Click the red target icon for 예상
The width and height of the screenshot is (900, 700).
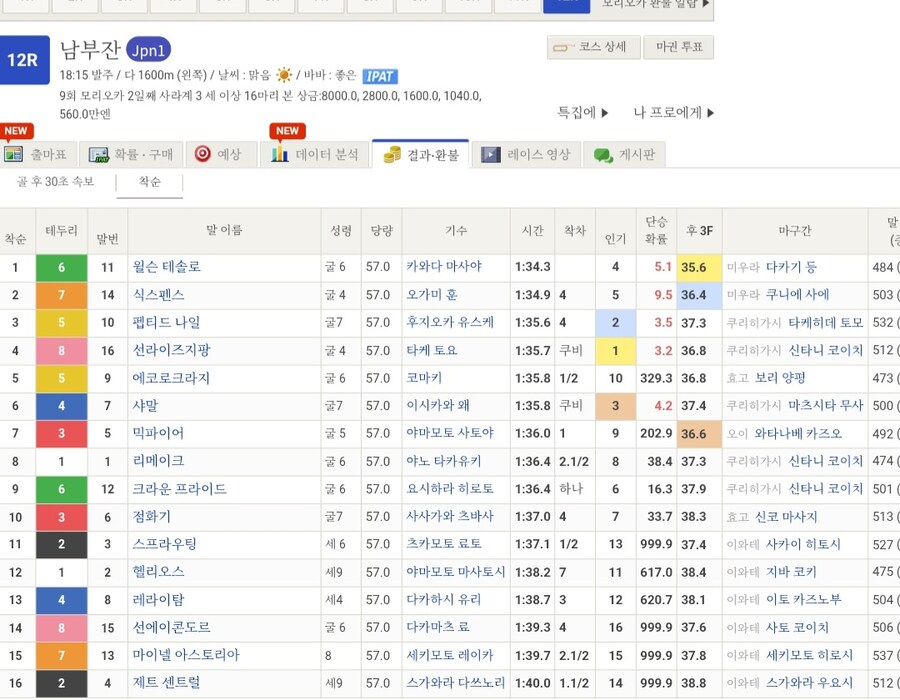[x=202, y=154]
